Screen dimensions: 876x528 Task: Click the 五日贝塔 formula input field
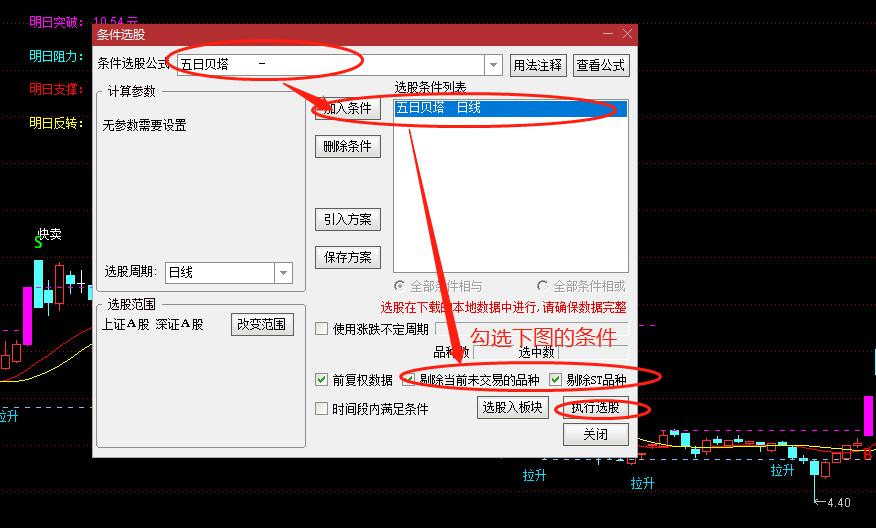point(330,65)
